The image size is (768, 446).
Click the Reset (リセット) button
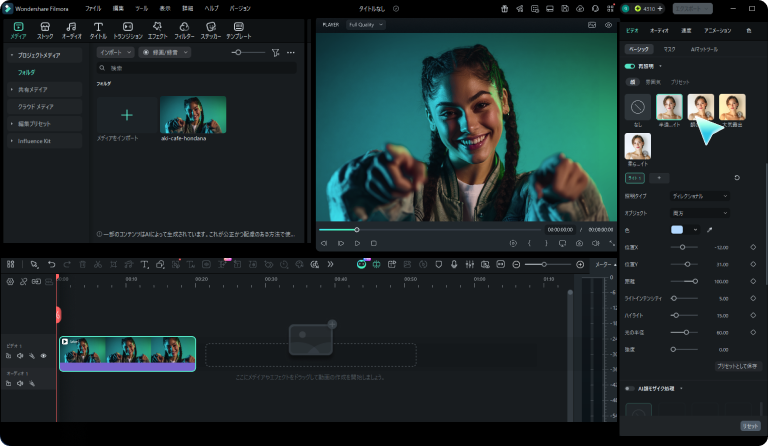(x=749, y=425)
